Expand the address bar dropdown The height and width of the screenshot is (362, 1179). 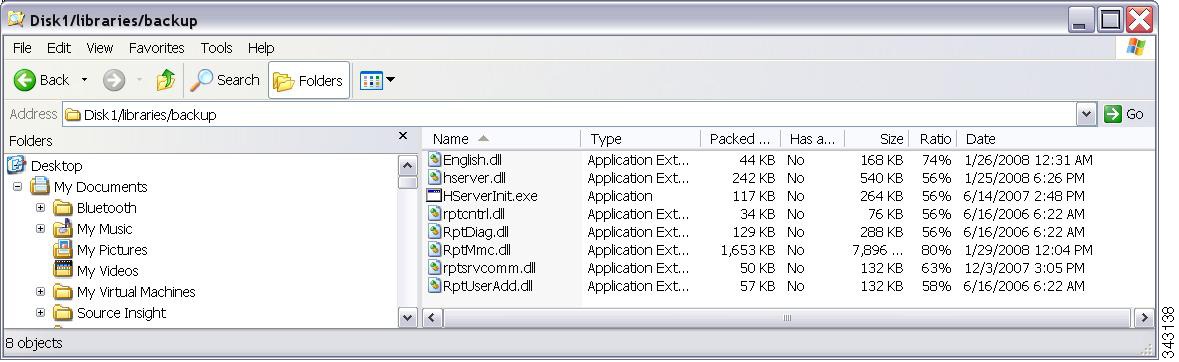pyautogui.click(x=1087, y=114)
